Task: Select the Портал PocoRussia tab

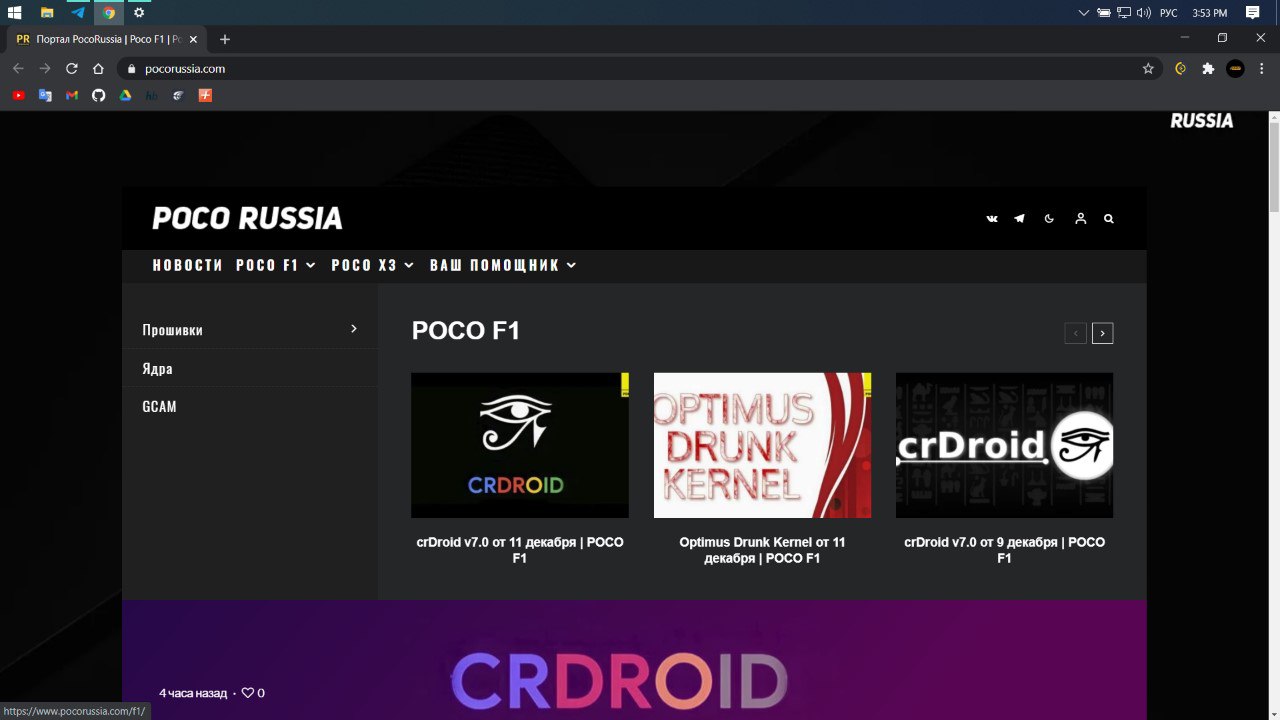Action: click(x=107, y=39)
